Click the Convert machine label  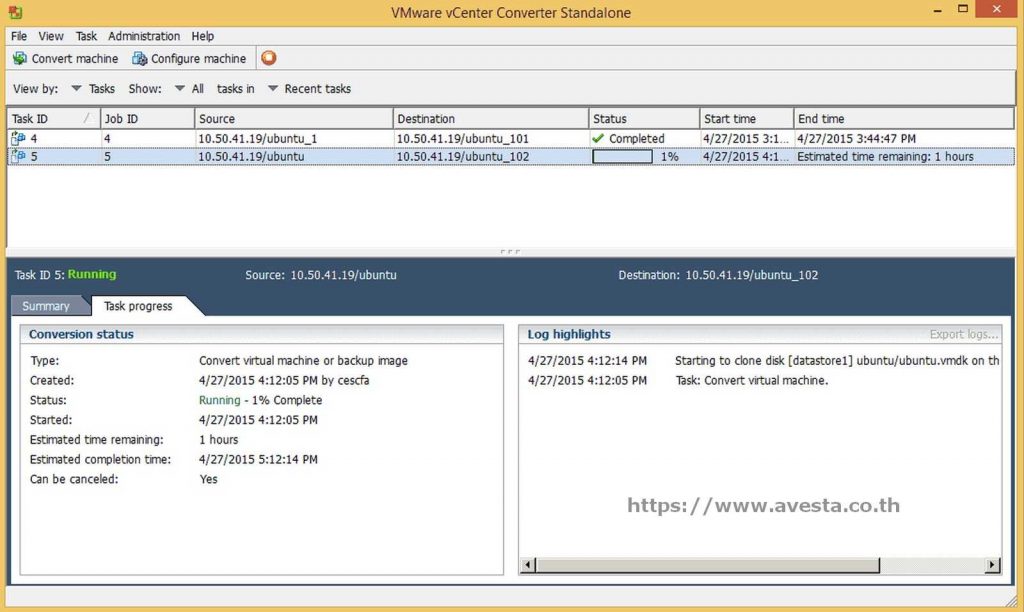(74, 58)
